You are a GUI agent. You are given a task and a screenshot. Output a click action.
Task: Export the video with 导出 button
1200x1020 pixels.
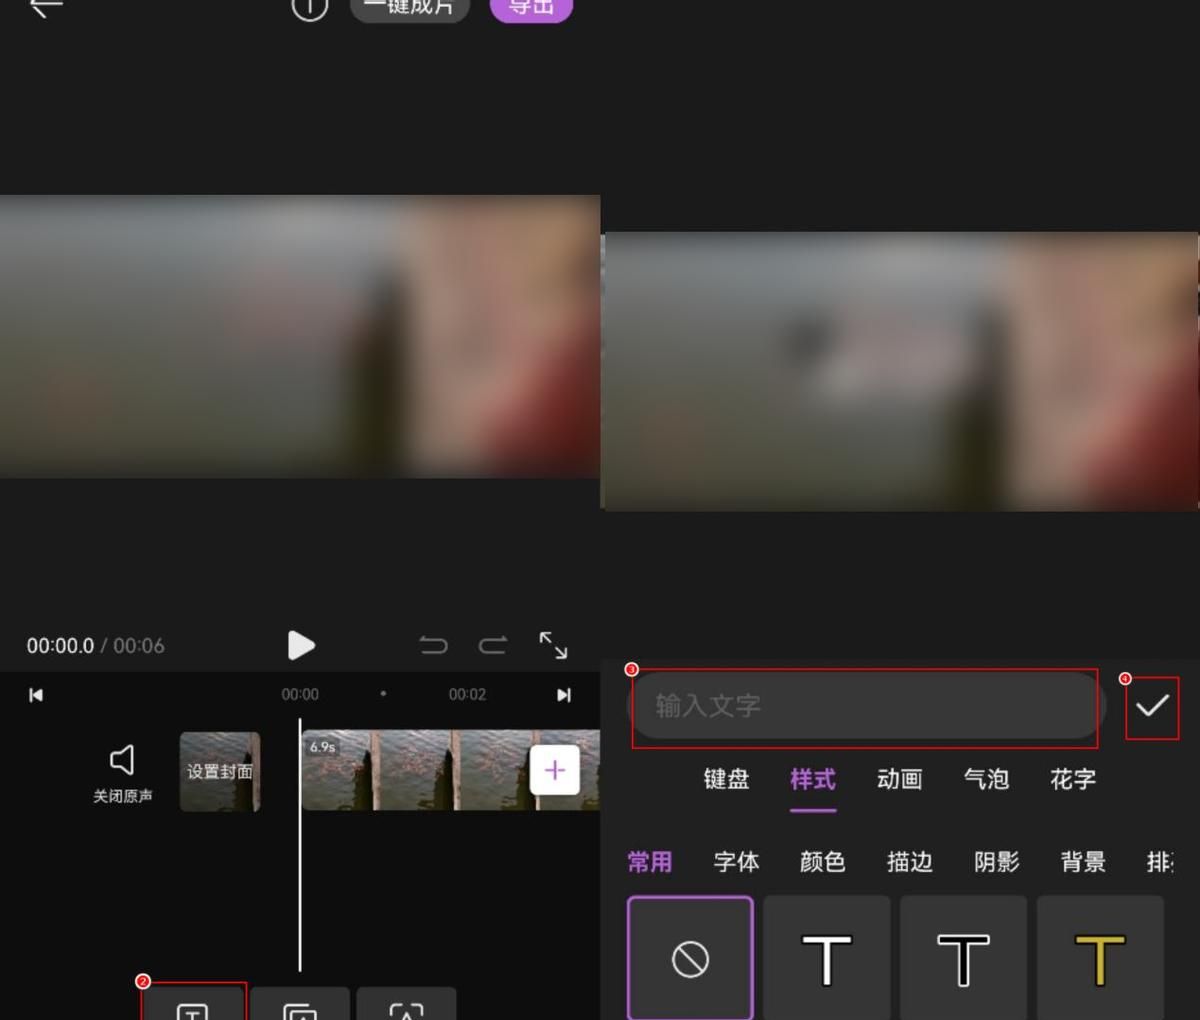tap(531, 8)
